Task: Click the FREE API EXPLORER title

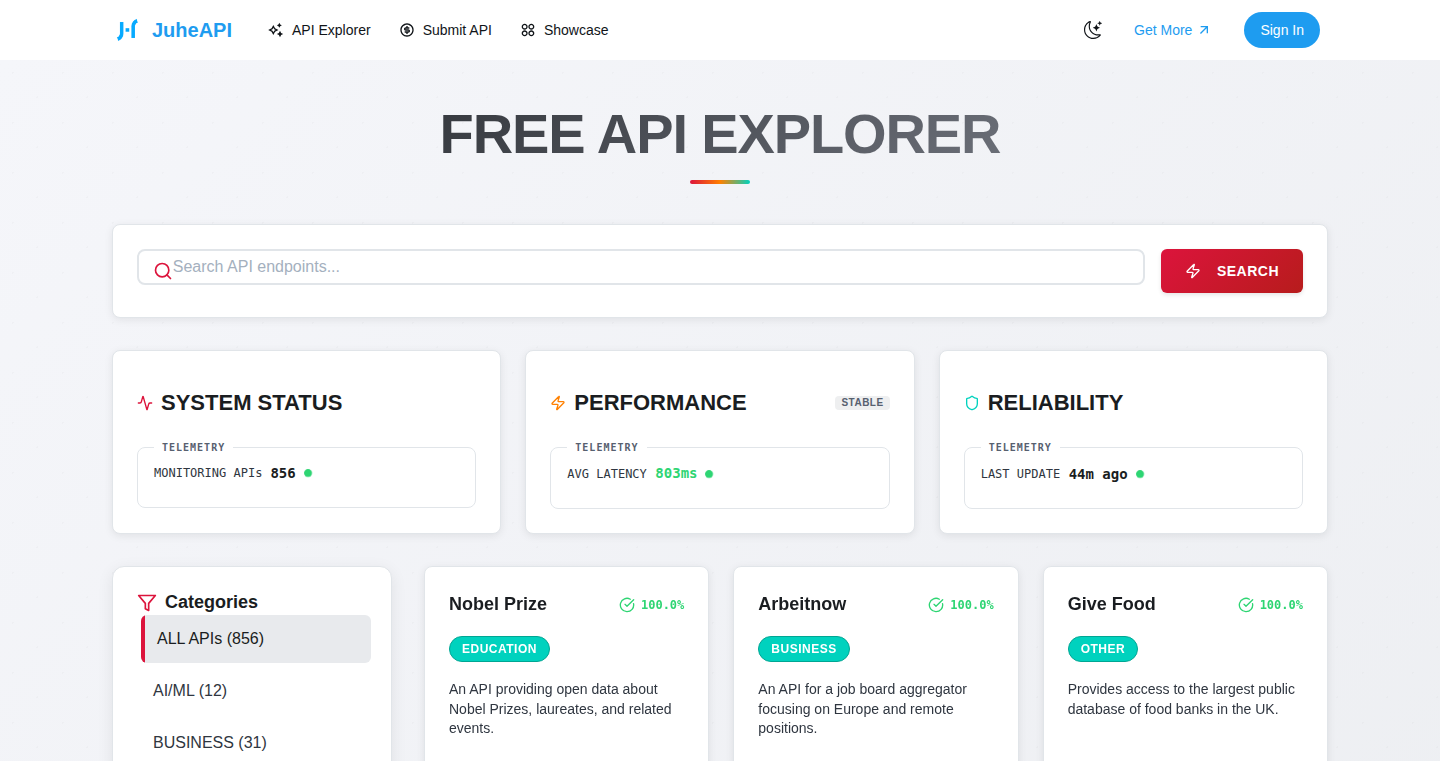Action: 720,135
